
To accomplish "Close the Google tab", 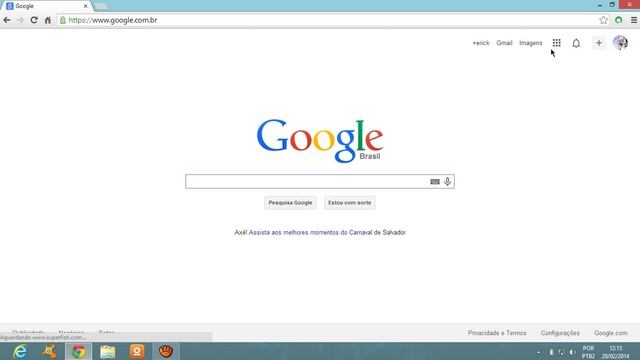I will point(85,6).
